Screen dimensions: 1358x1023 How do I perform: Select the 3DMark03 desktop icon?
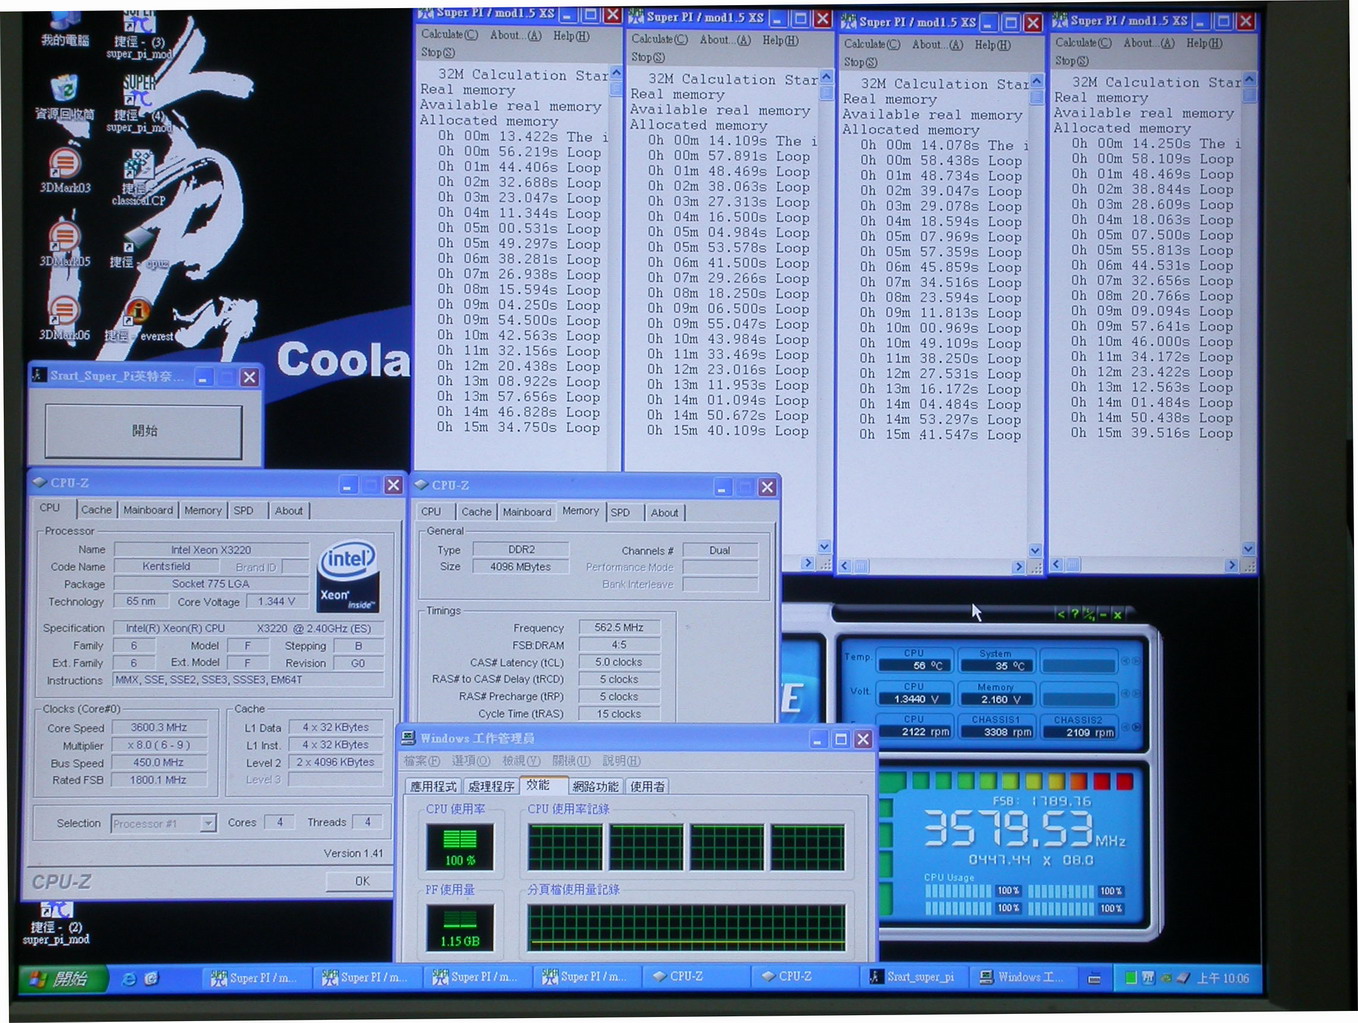coord(65,170)
